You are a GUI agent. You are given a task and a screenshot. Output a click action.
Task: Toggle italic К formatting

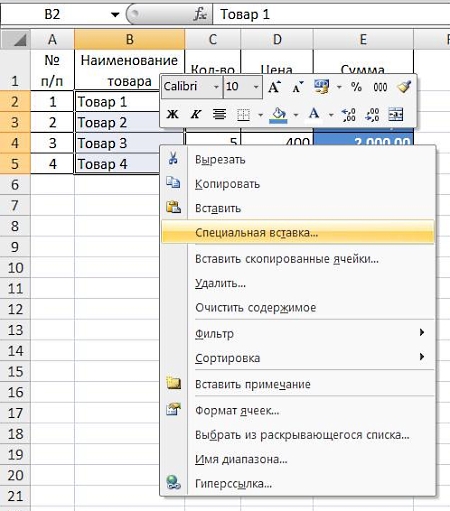coord(196,114)
